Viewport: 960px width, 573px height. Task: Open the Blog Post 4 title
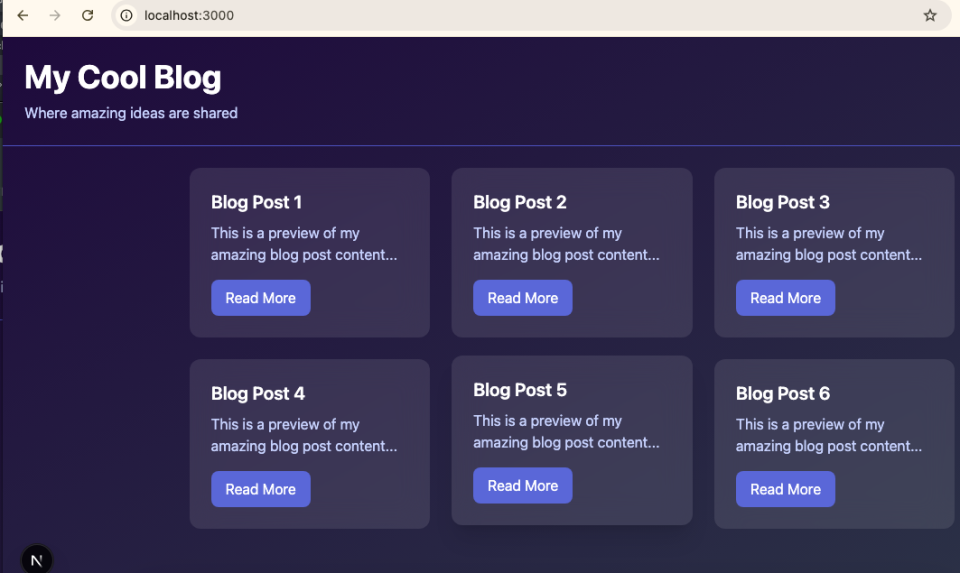[x=258, y=393]
